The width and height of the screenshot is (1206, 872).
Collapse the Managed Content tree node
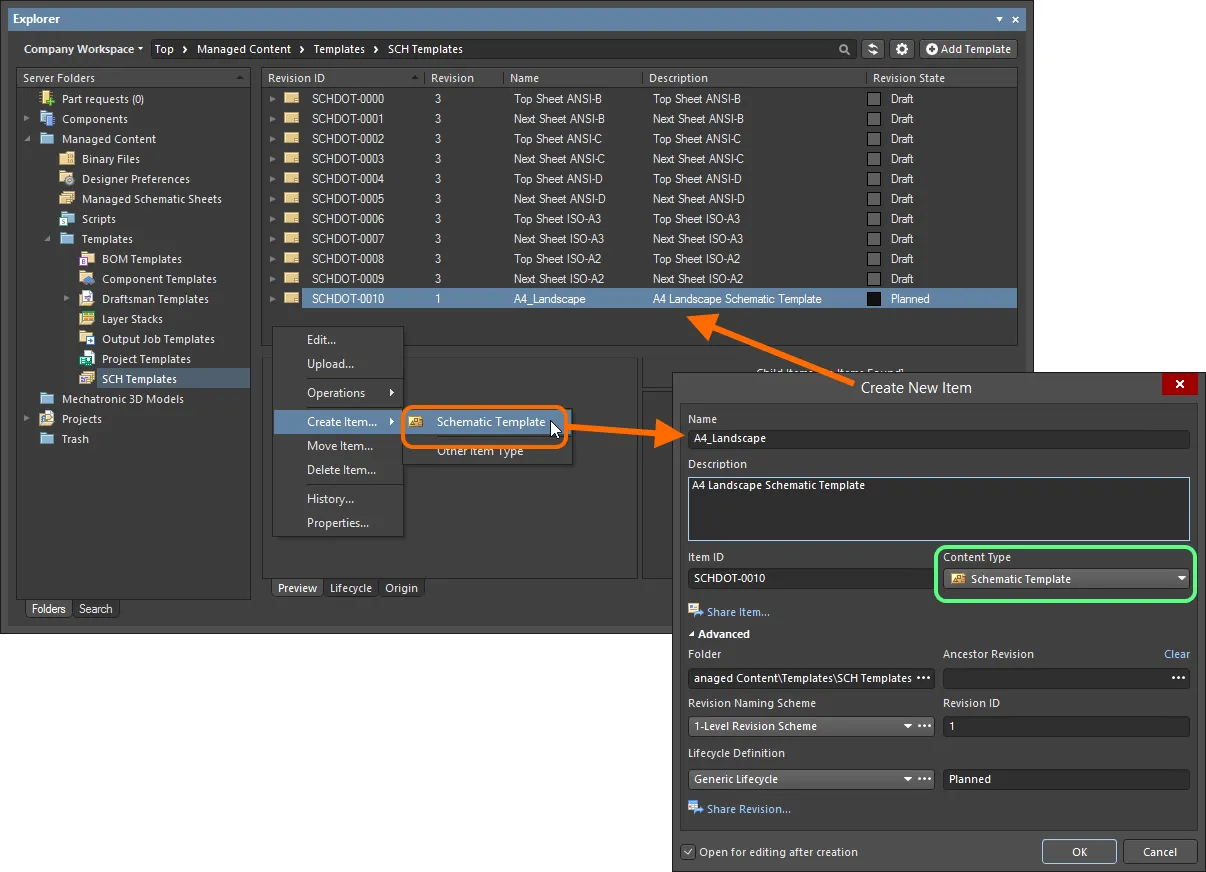(x=28, y=139)
